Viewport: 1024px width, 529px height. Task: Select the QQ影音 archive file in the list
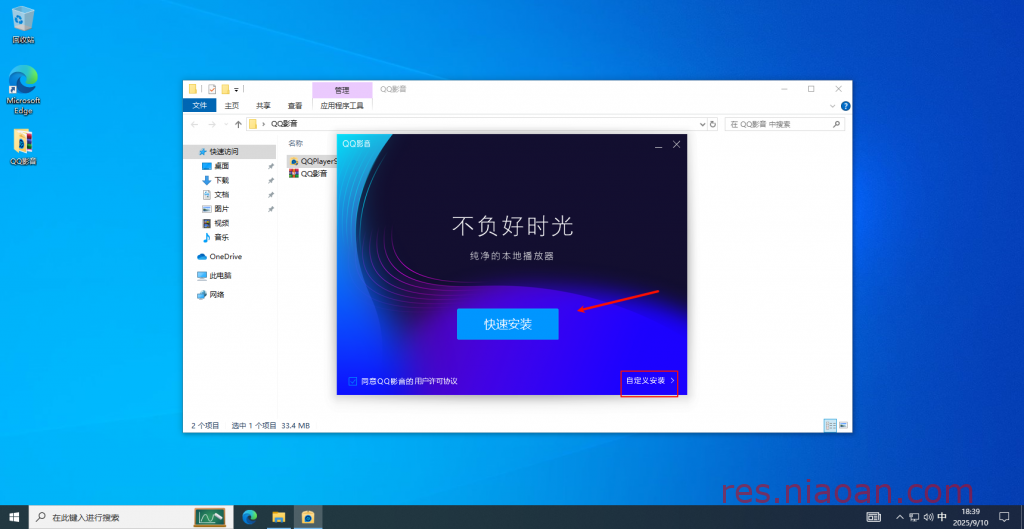tap(309, 174)
